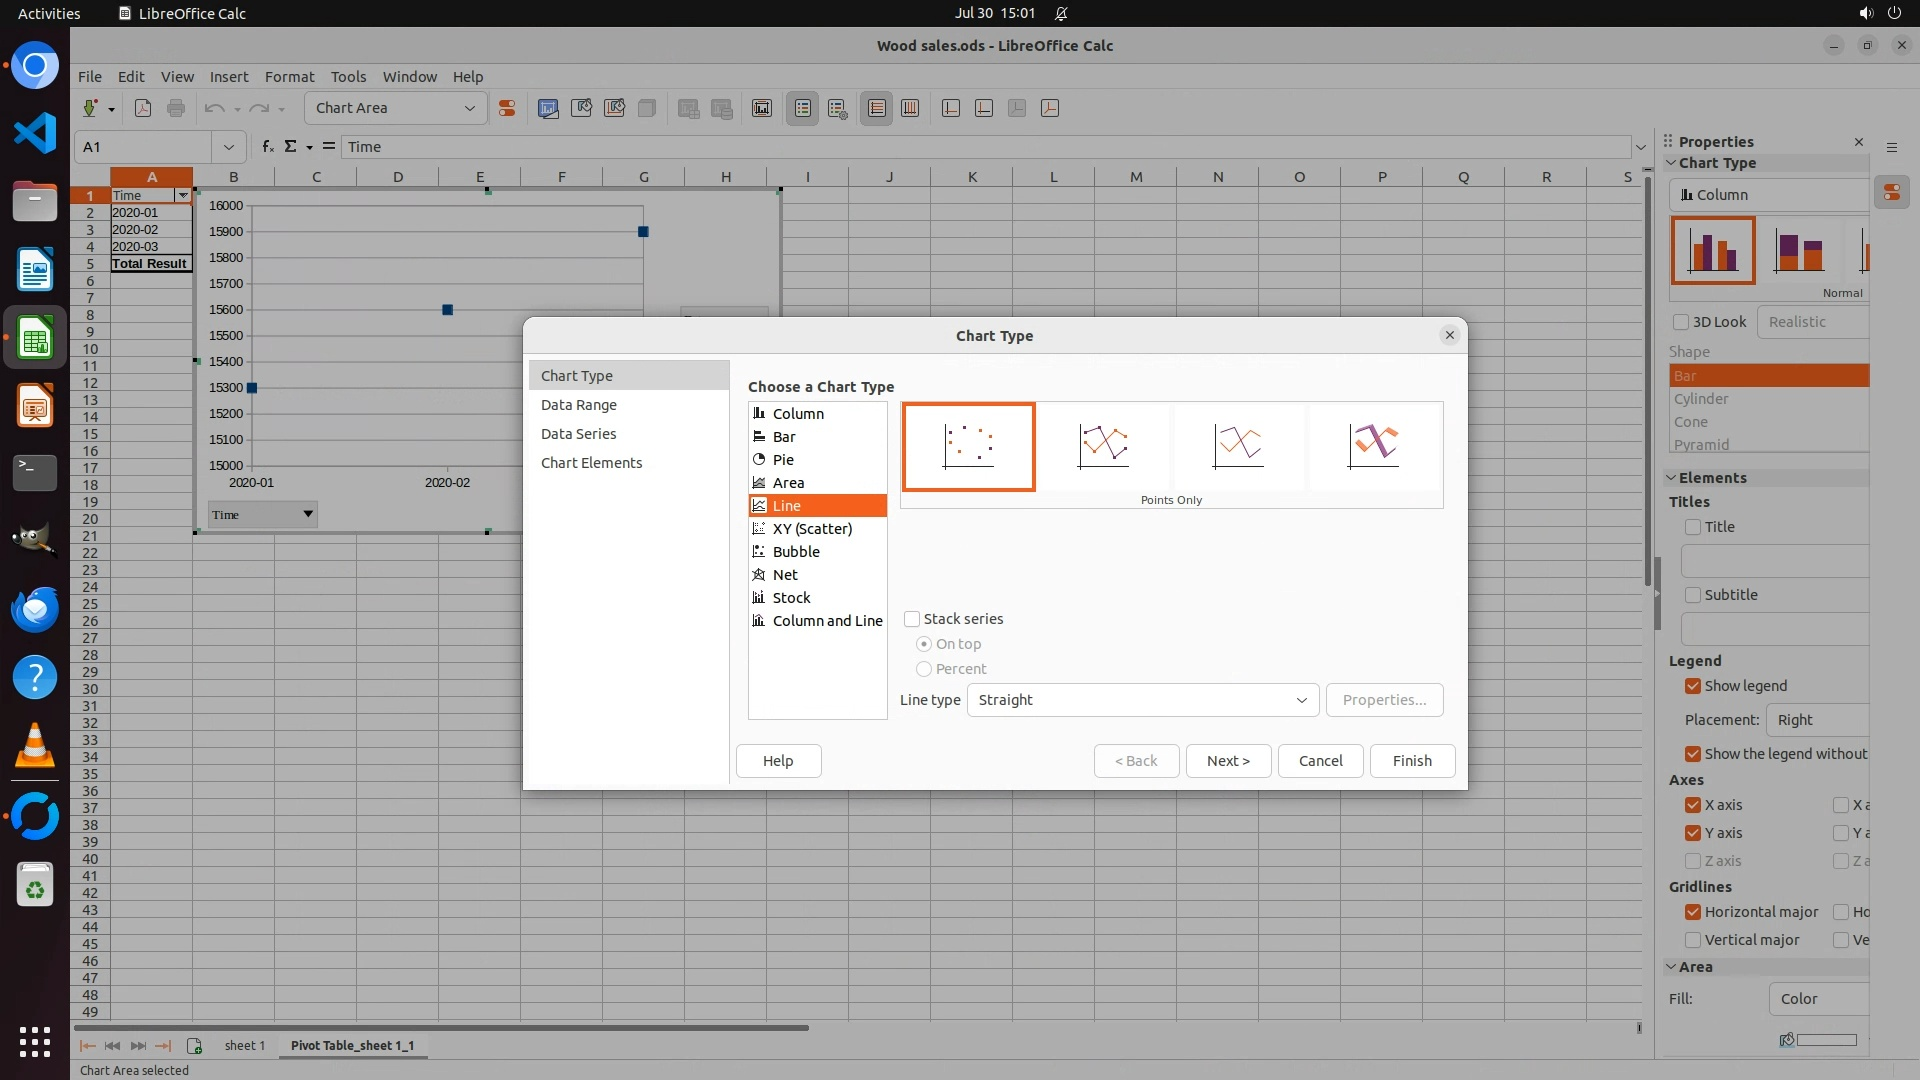1920x1080 pixels.
Task: Select XY (Scatter) chart type
Action: point(812,529)
